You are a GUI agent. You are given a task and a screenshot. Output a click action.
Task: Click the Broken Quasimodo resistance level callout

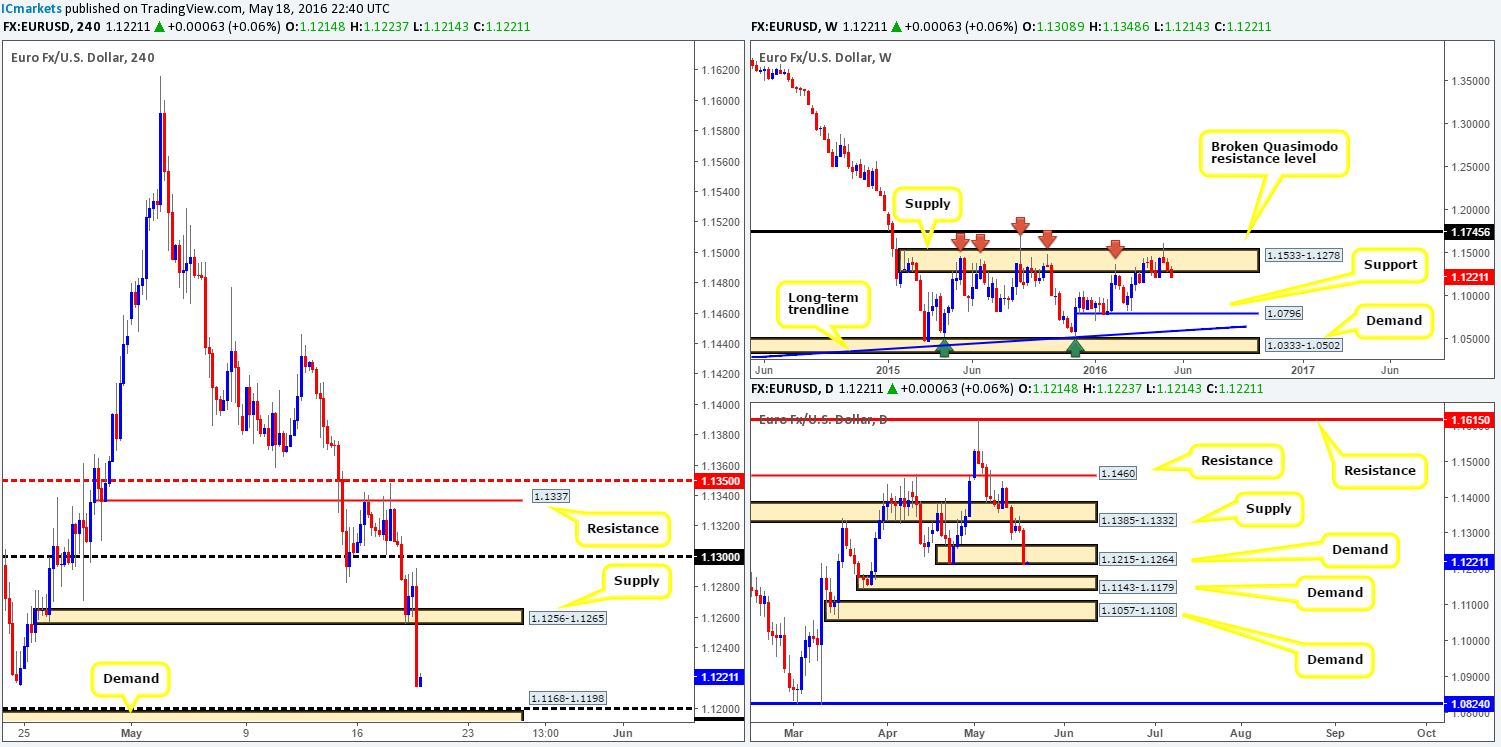(x=1273, y=150)
